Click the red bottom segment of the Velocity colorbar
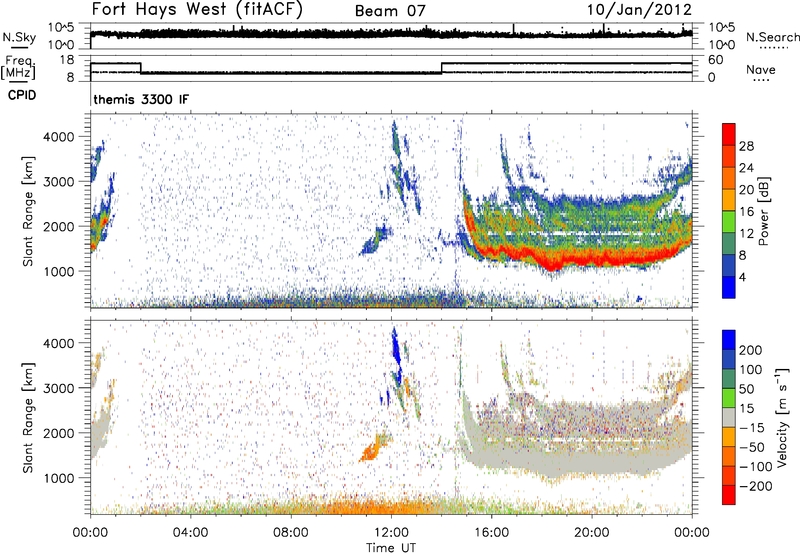This screenshot has height=554, width=800. click(x=729, y=495)
